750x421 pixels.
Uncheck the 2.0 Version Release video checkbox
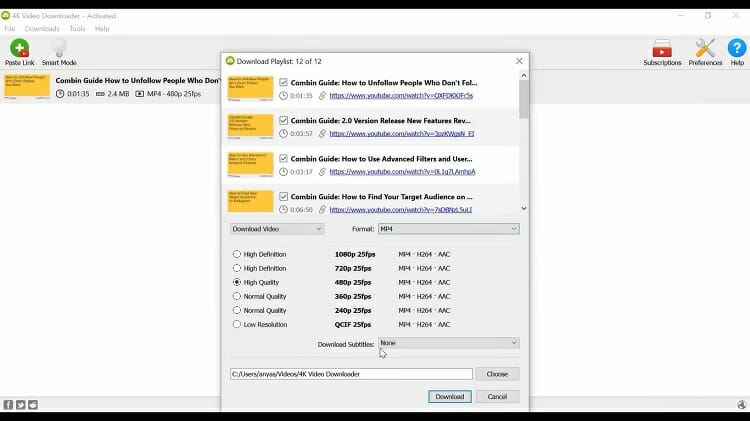pos(283,121)
